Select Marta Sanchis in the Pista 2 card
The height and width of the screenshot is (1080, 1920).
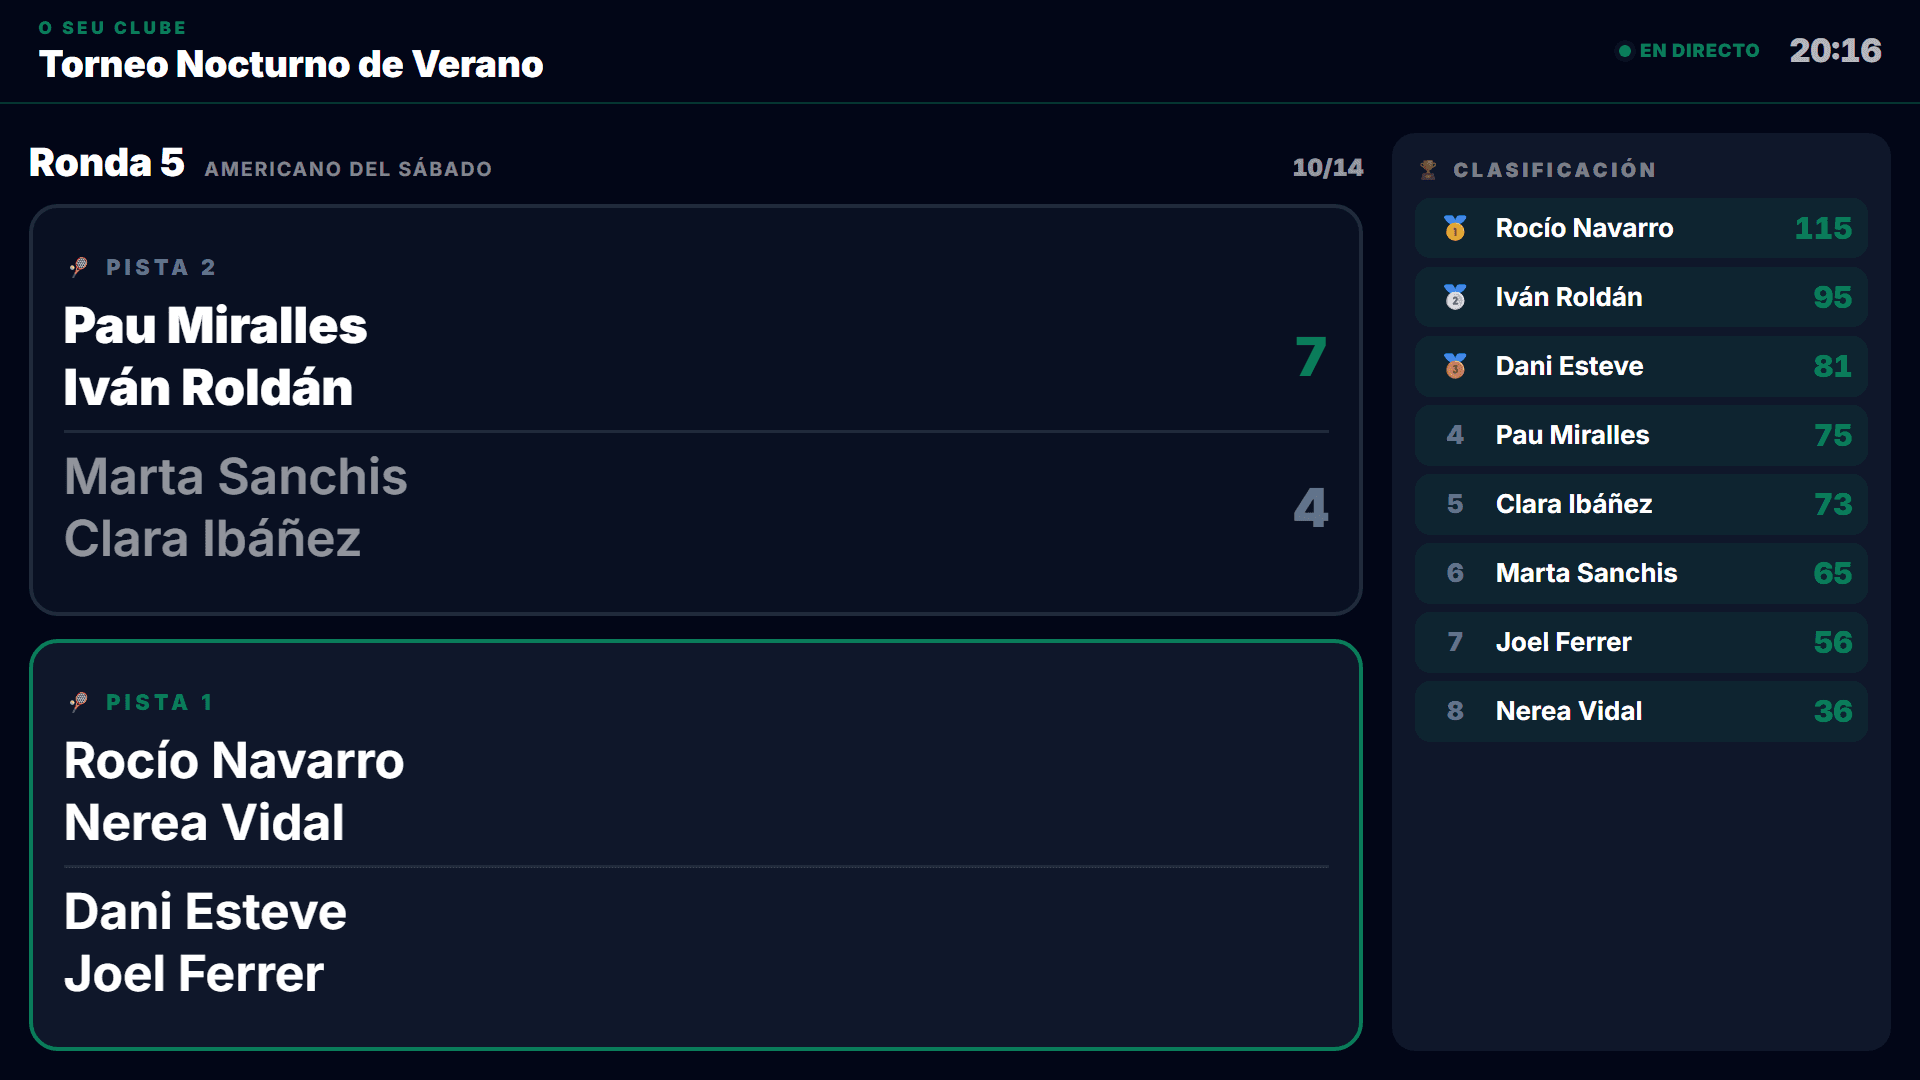236,476
